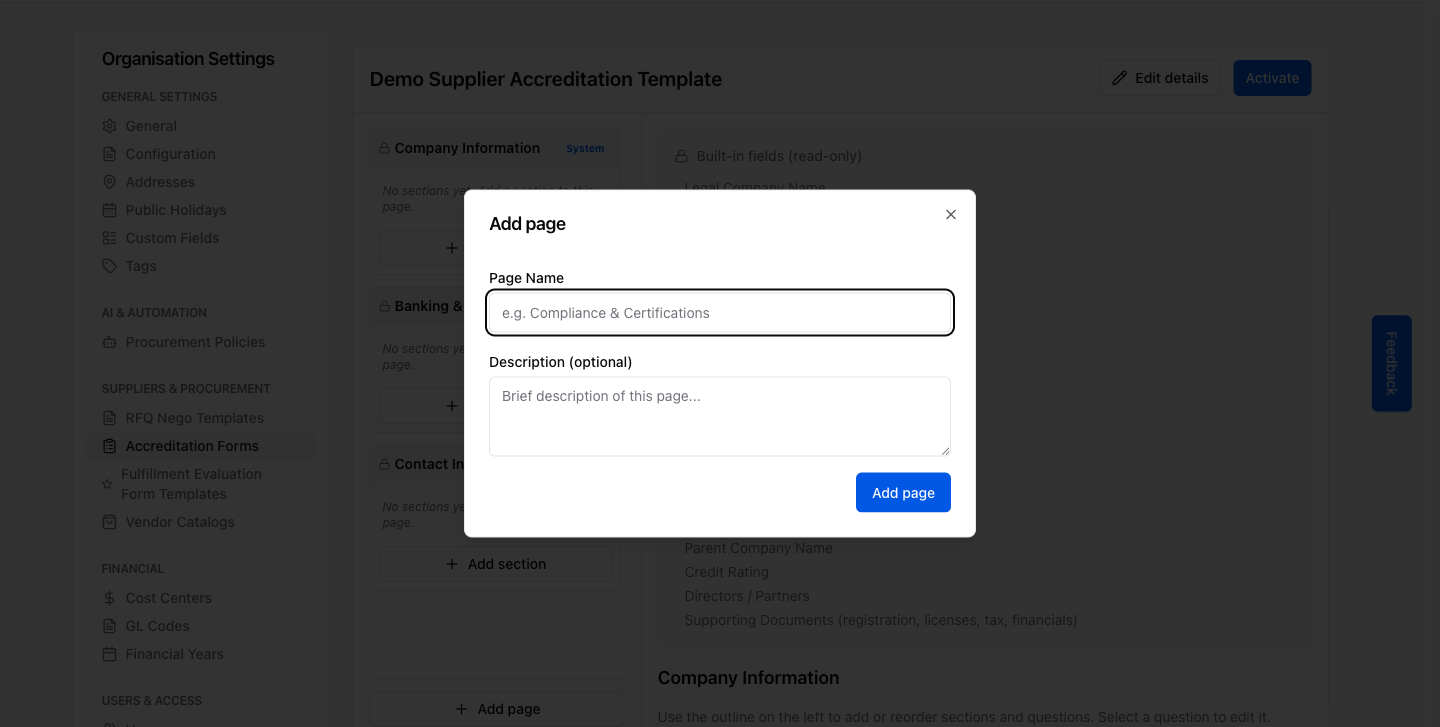The width and height of the screenshot is (1440, 727).
Task: Click Supporting Documents field text
Action: tap(881, 620)
